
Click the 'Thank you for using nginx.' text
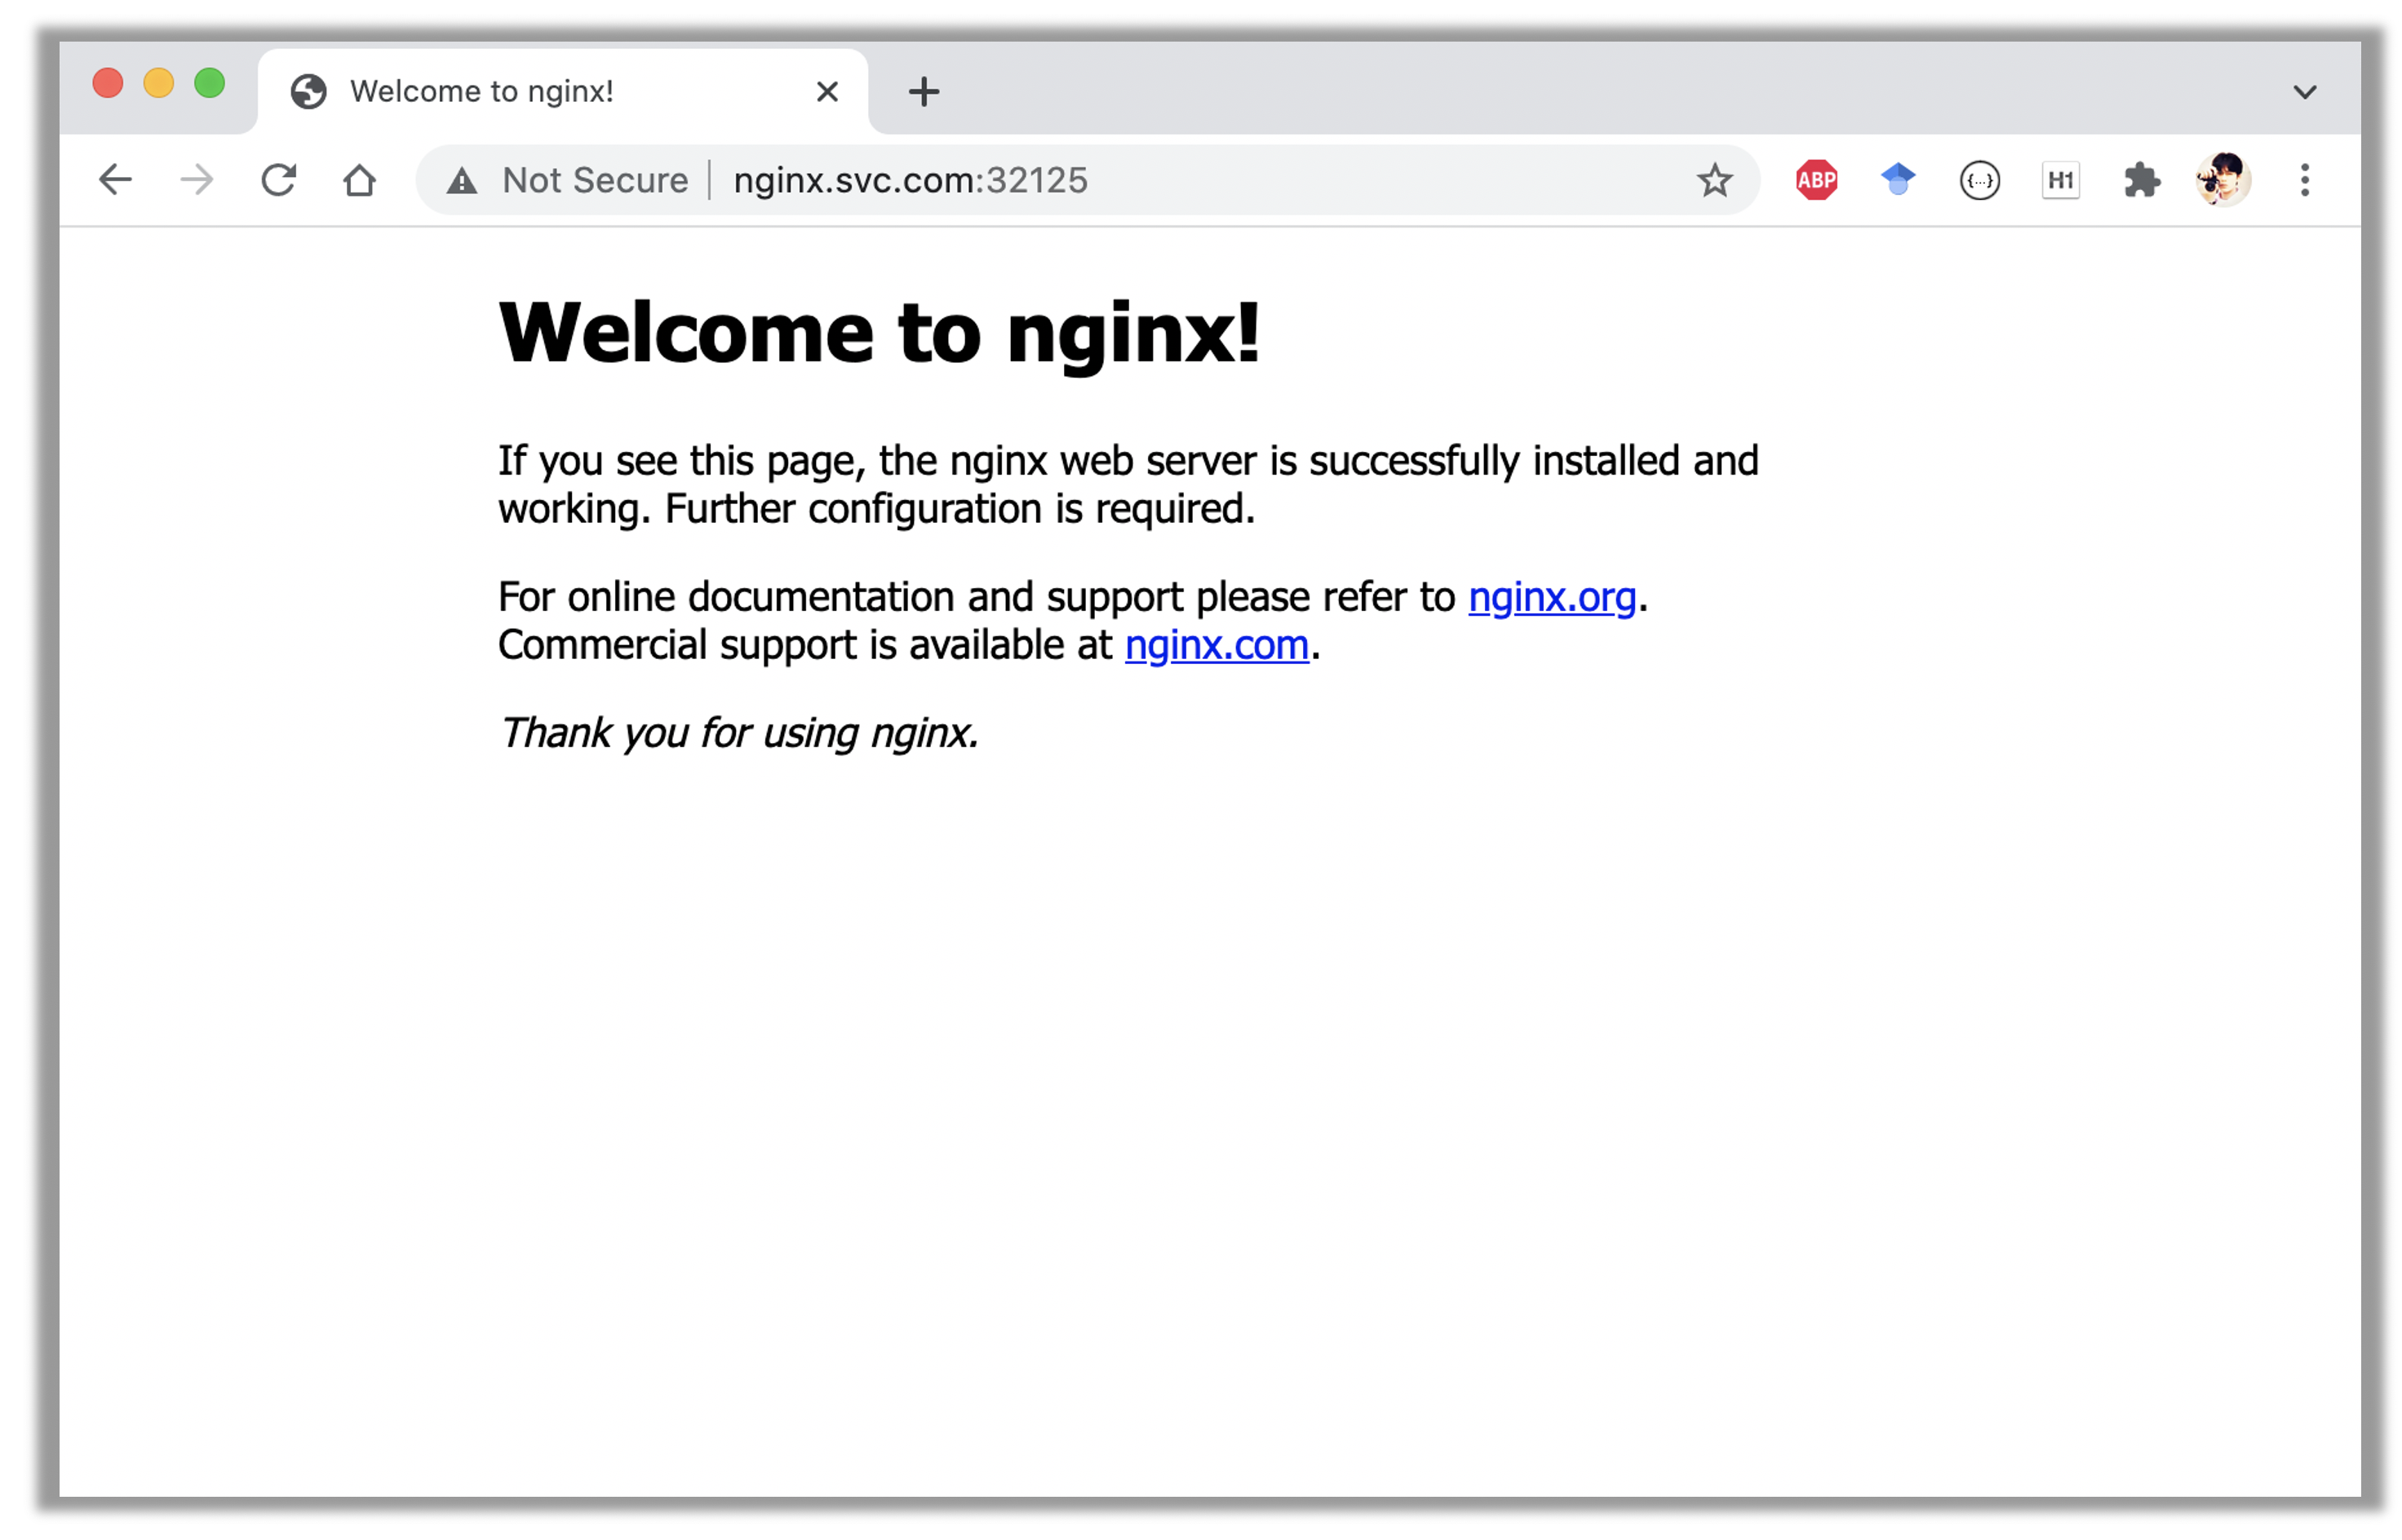(x=738, y=733)
